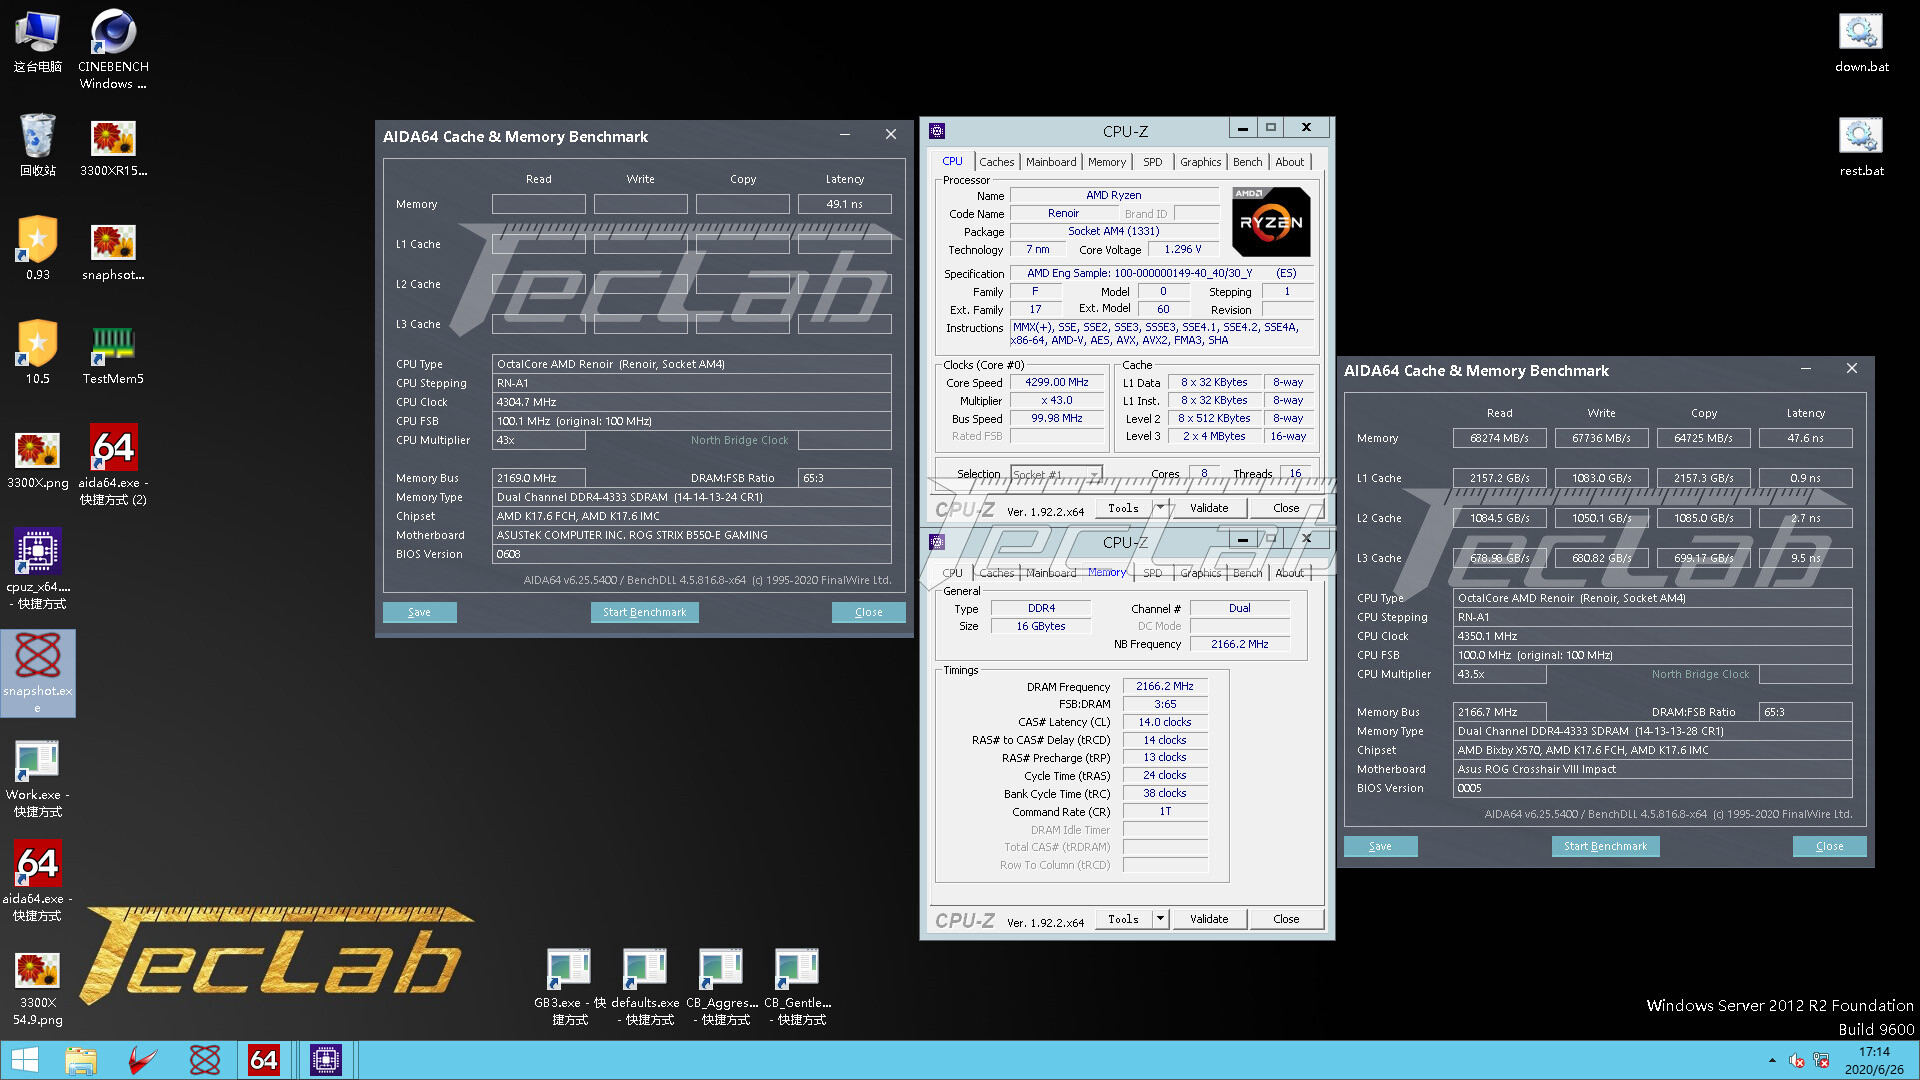Open aida64.exe 快捷方式 (2) shortcut
This screenshot has width=1920, height=1080.
point(113,466)
